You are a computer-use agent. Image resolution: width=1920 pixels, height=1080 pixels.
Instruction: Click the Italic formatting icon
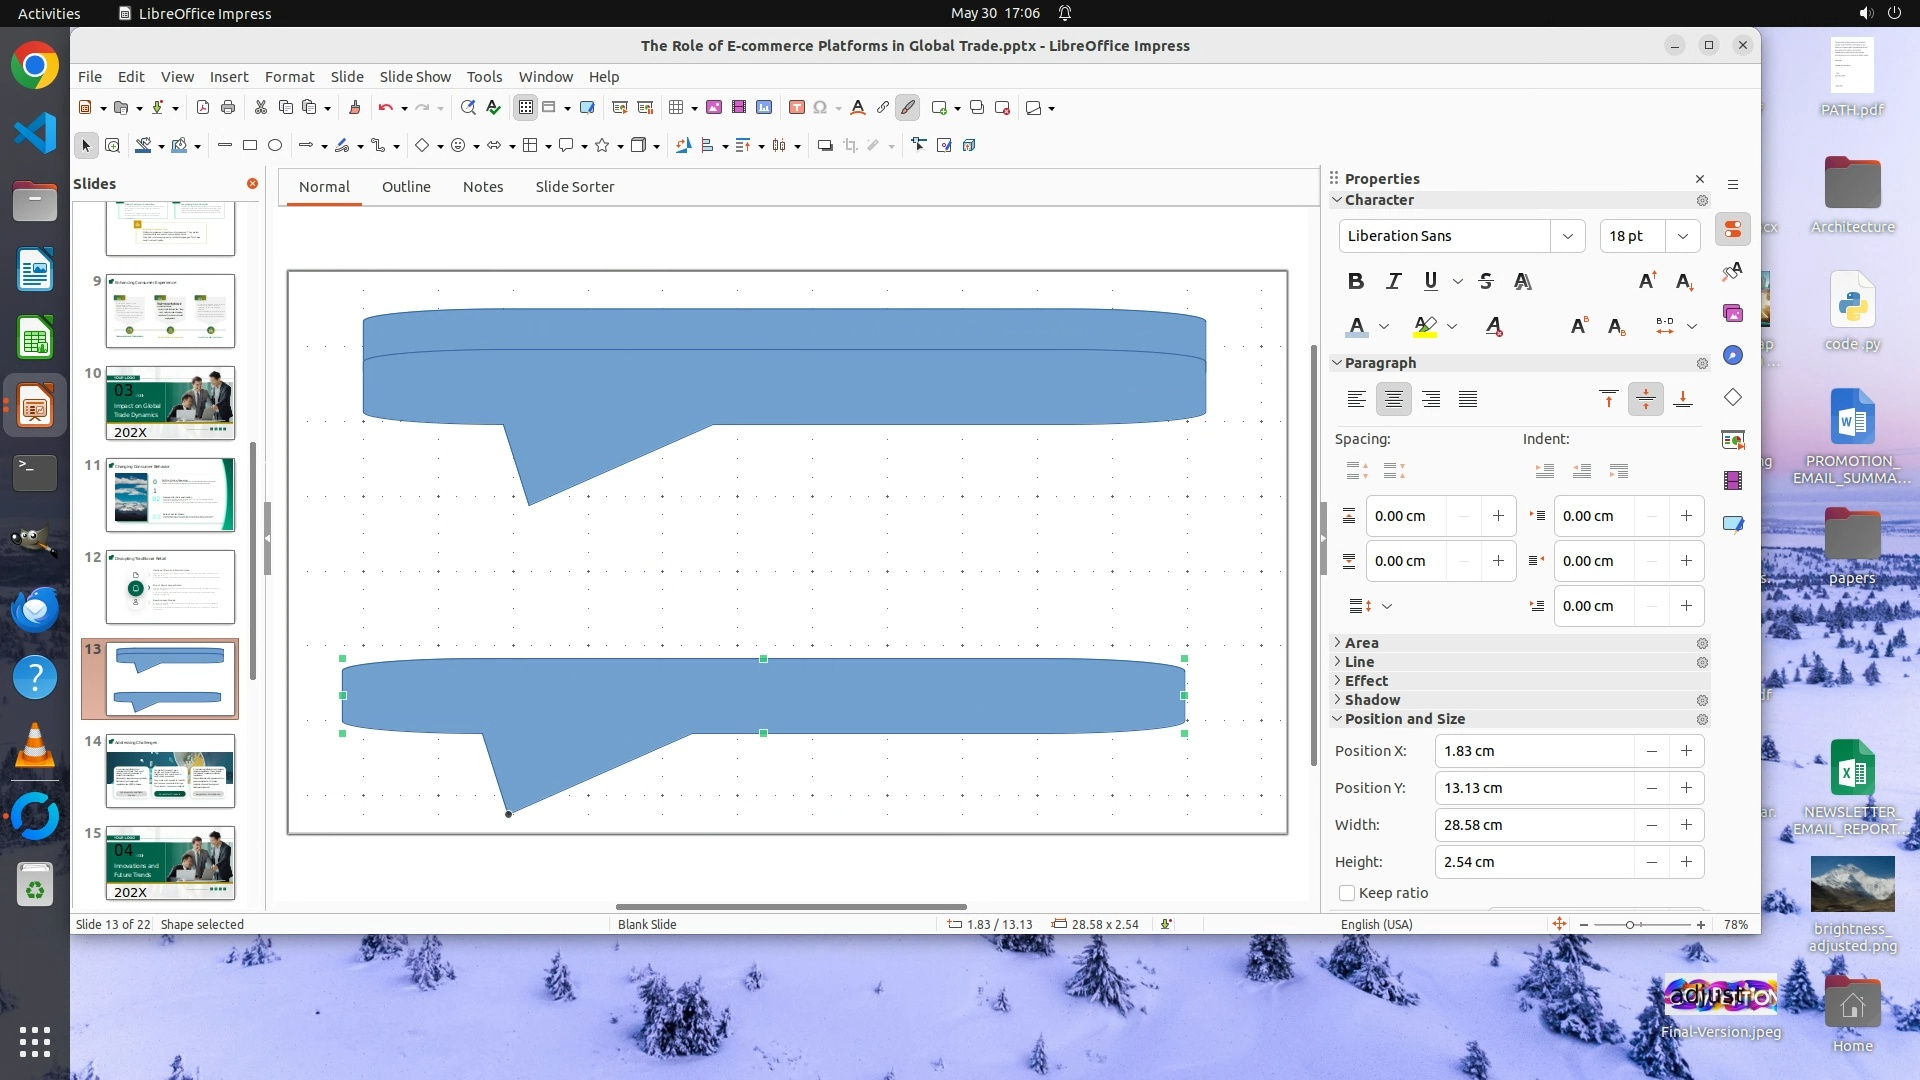(x=1393, y=281)
